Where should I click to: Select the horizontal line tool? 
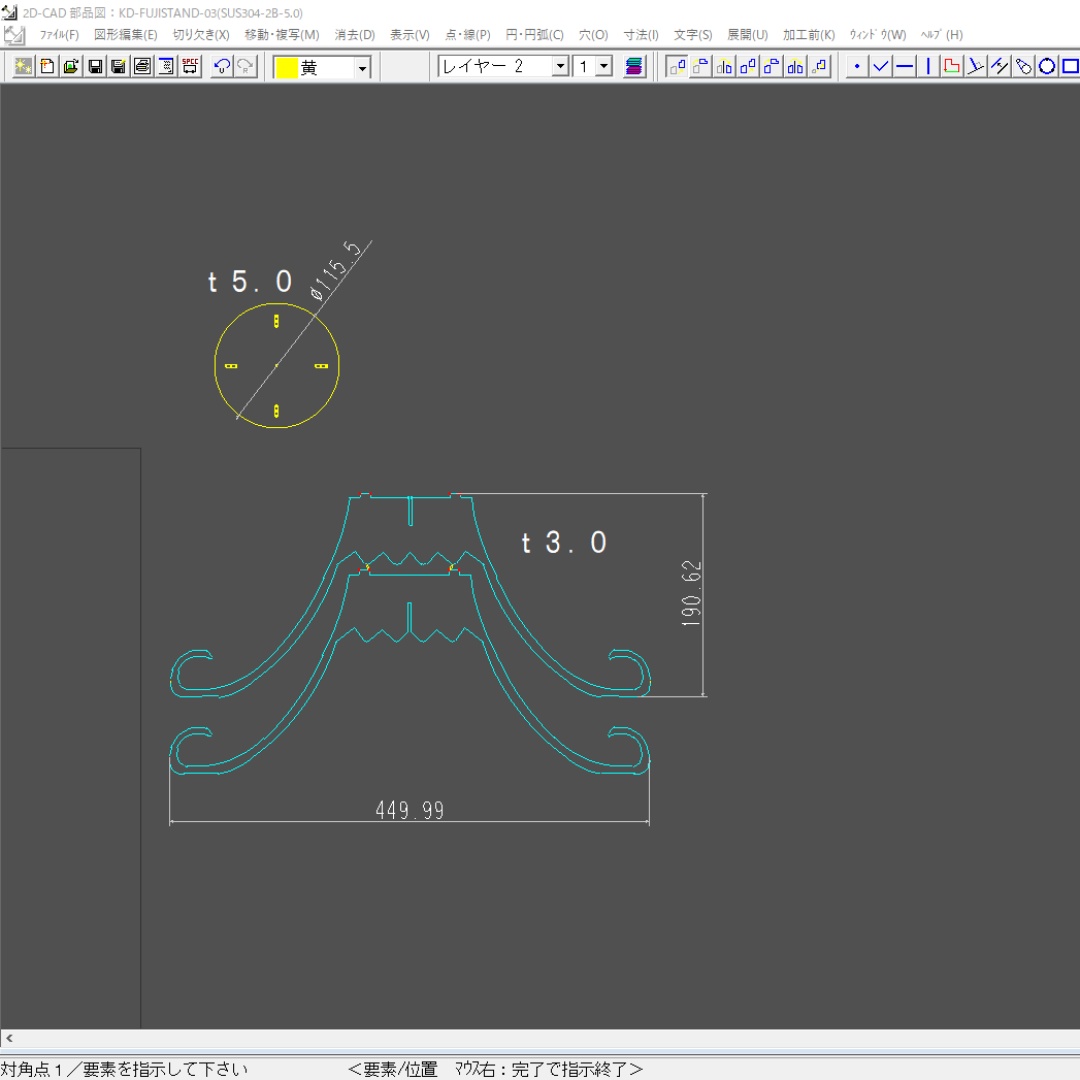click(904, 67)
